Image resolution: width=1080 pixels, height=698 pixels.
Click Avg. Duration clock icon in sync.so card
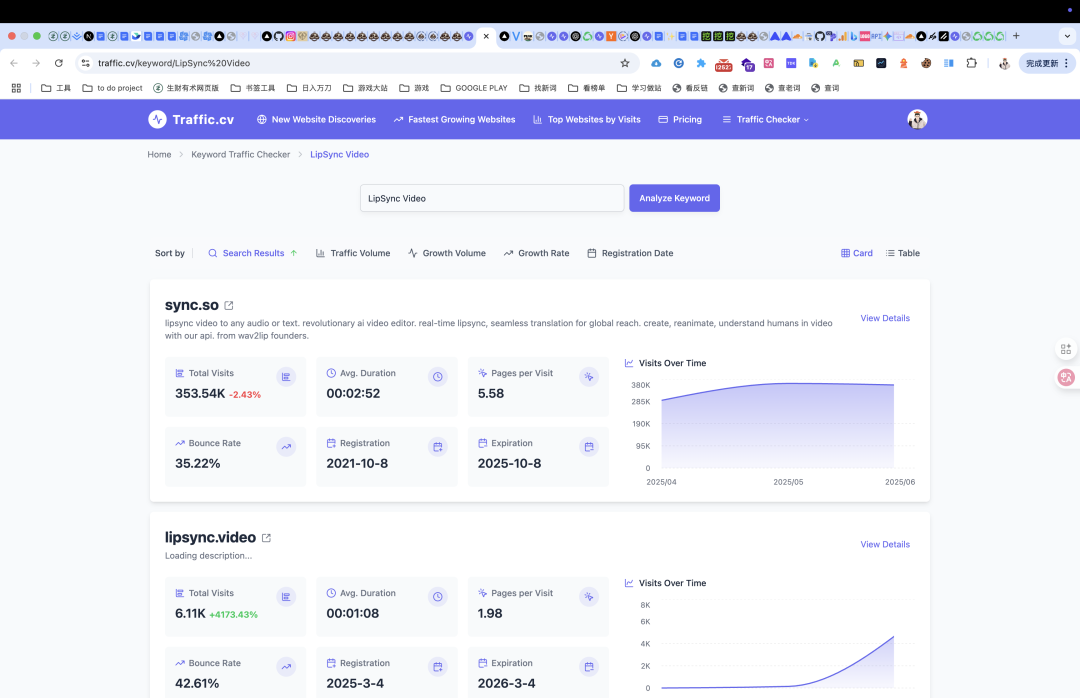point(437,377)
